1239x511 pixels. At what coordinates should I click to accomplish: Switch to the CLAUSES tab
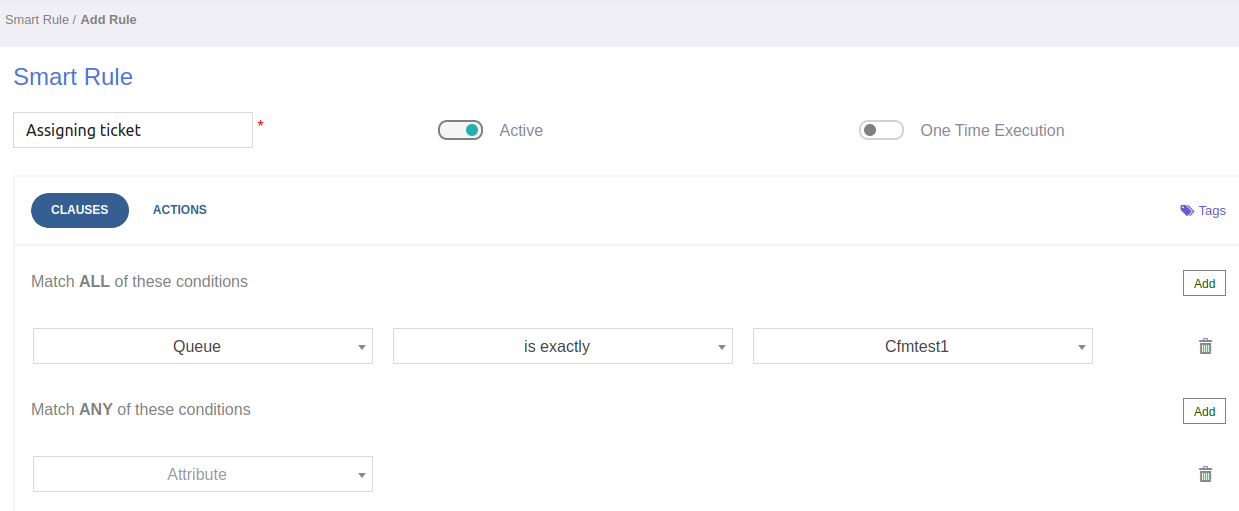(x=80, y=210)
